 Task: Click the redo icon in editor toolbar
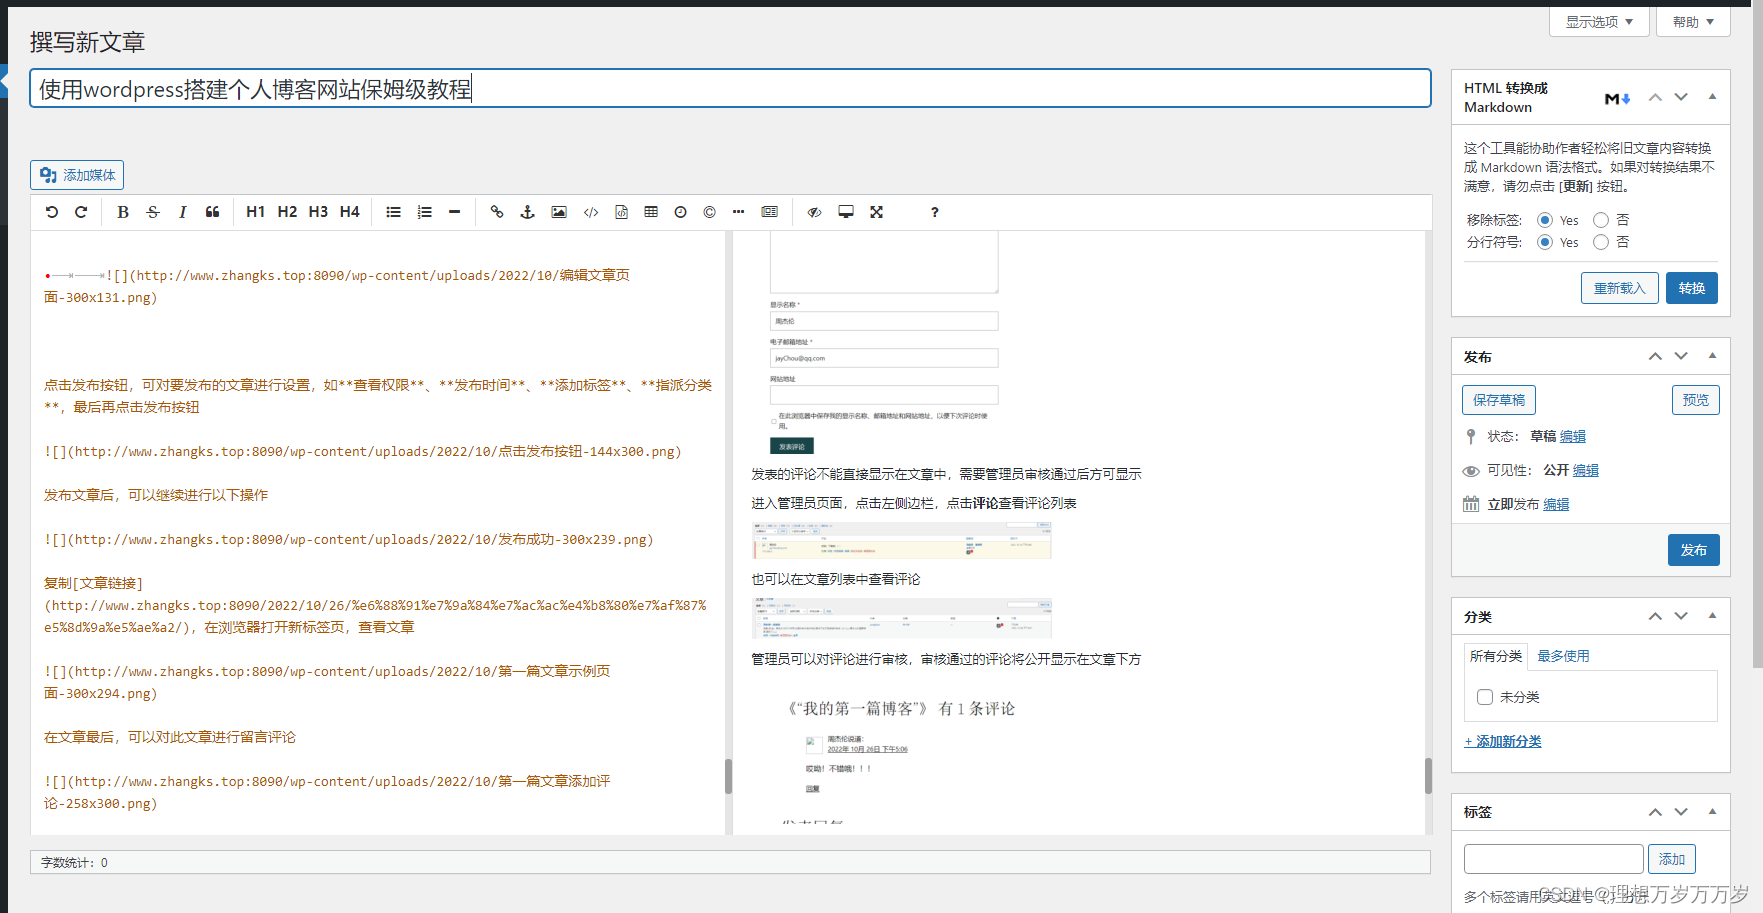click(81, 212)
